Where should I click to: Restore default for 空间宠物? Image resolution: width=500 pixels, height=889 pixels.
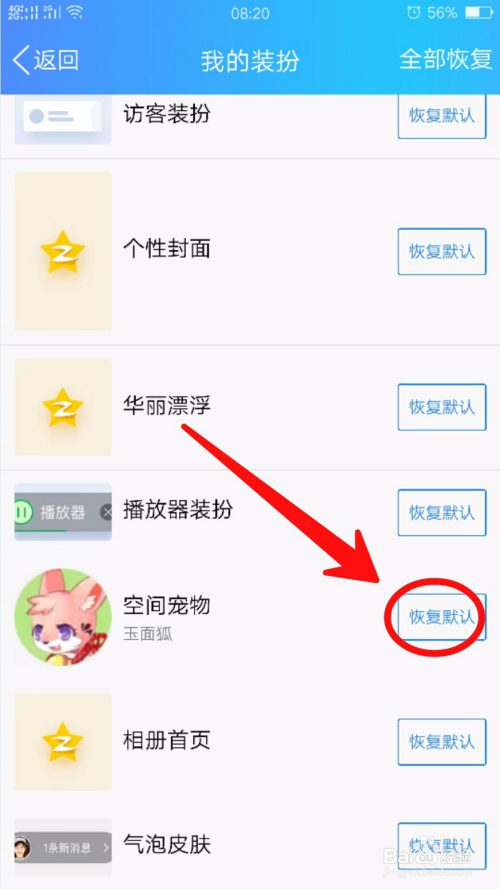click(442, 617)
